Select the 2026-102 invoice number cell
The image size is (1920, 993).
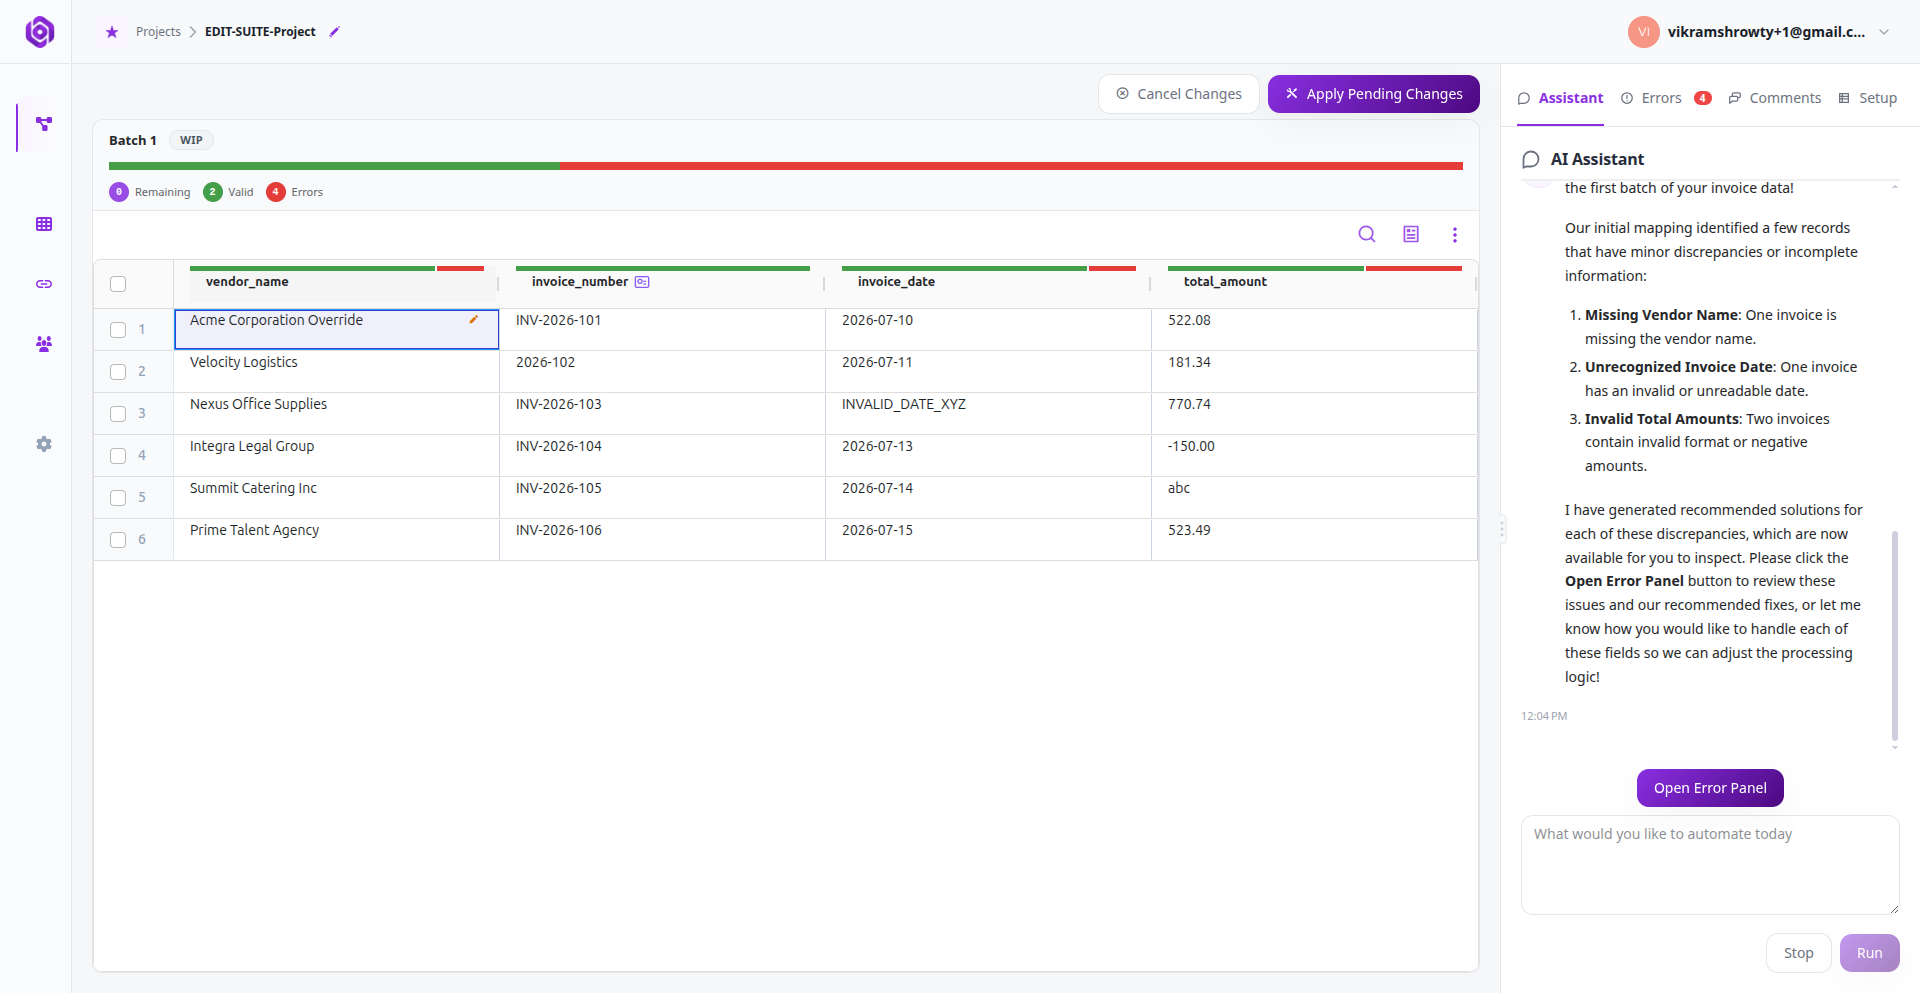(x=662, y=371)
